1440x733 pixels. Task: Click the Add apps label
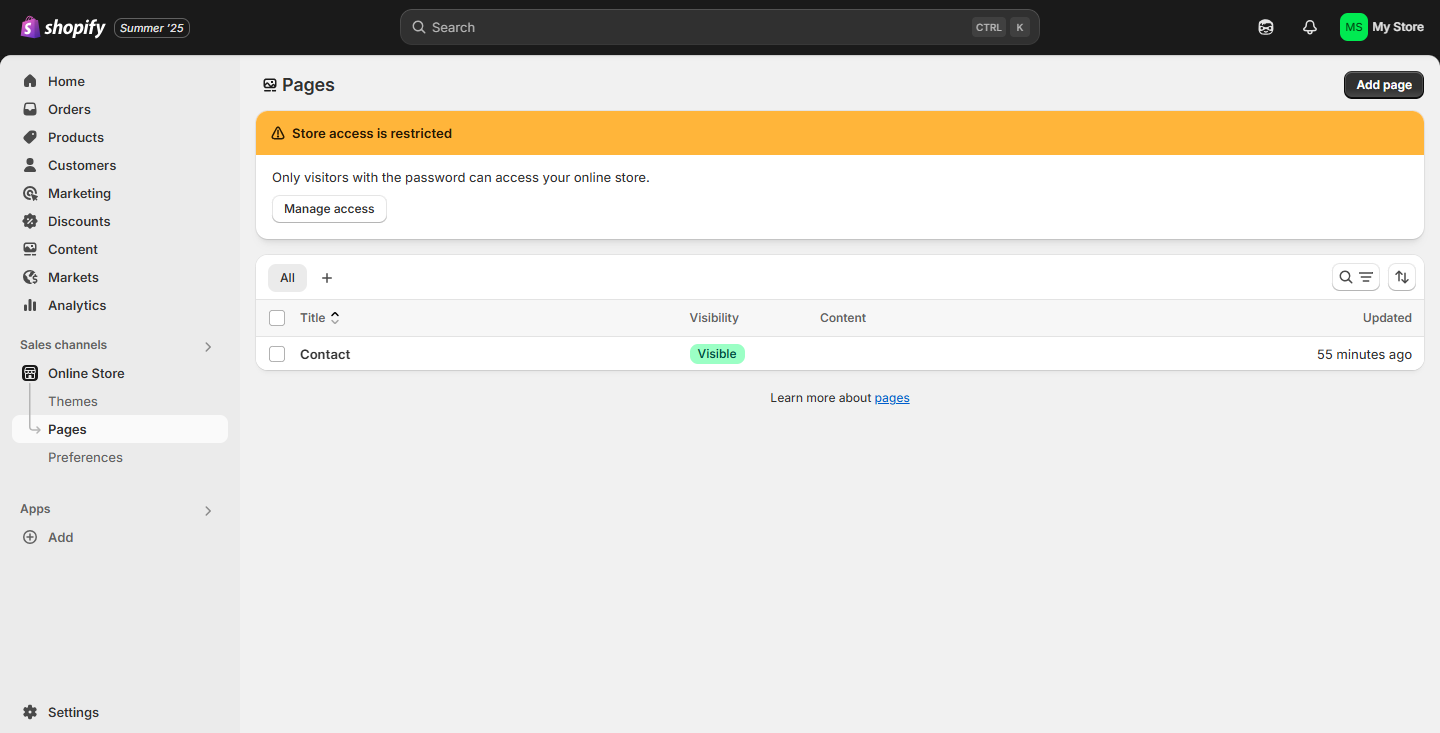point(61,537)
